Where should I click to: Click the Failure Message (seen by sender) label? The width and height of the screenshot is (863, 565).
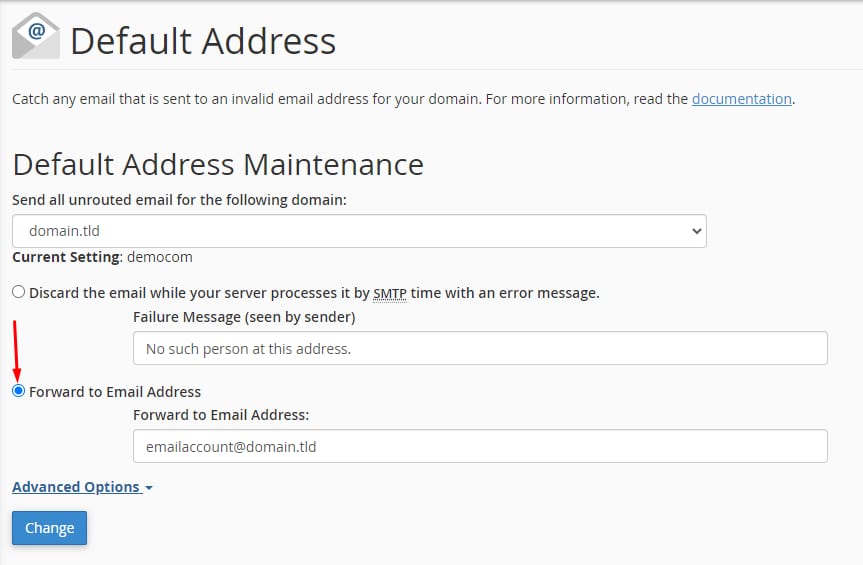coord(244,317)
